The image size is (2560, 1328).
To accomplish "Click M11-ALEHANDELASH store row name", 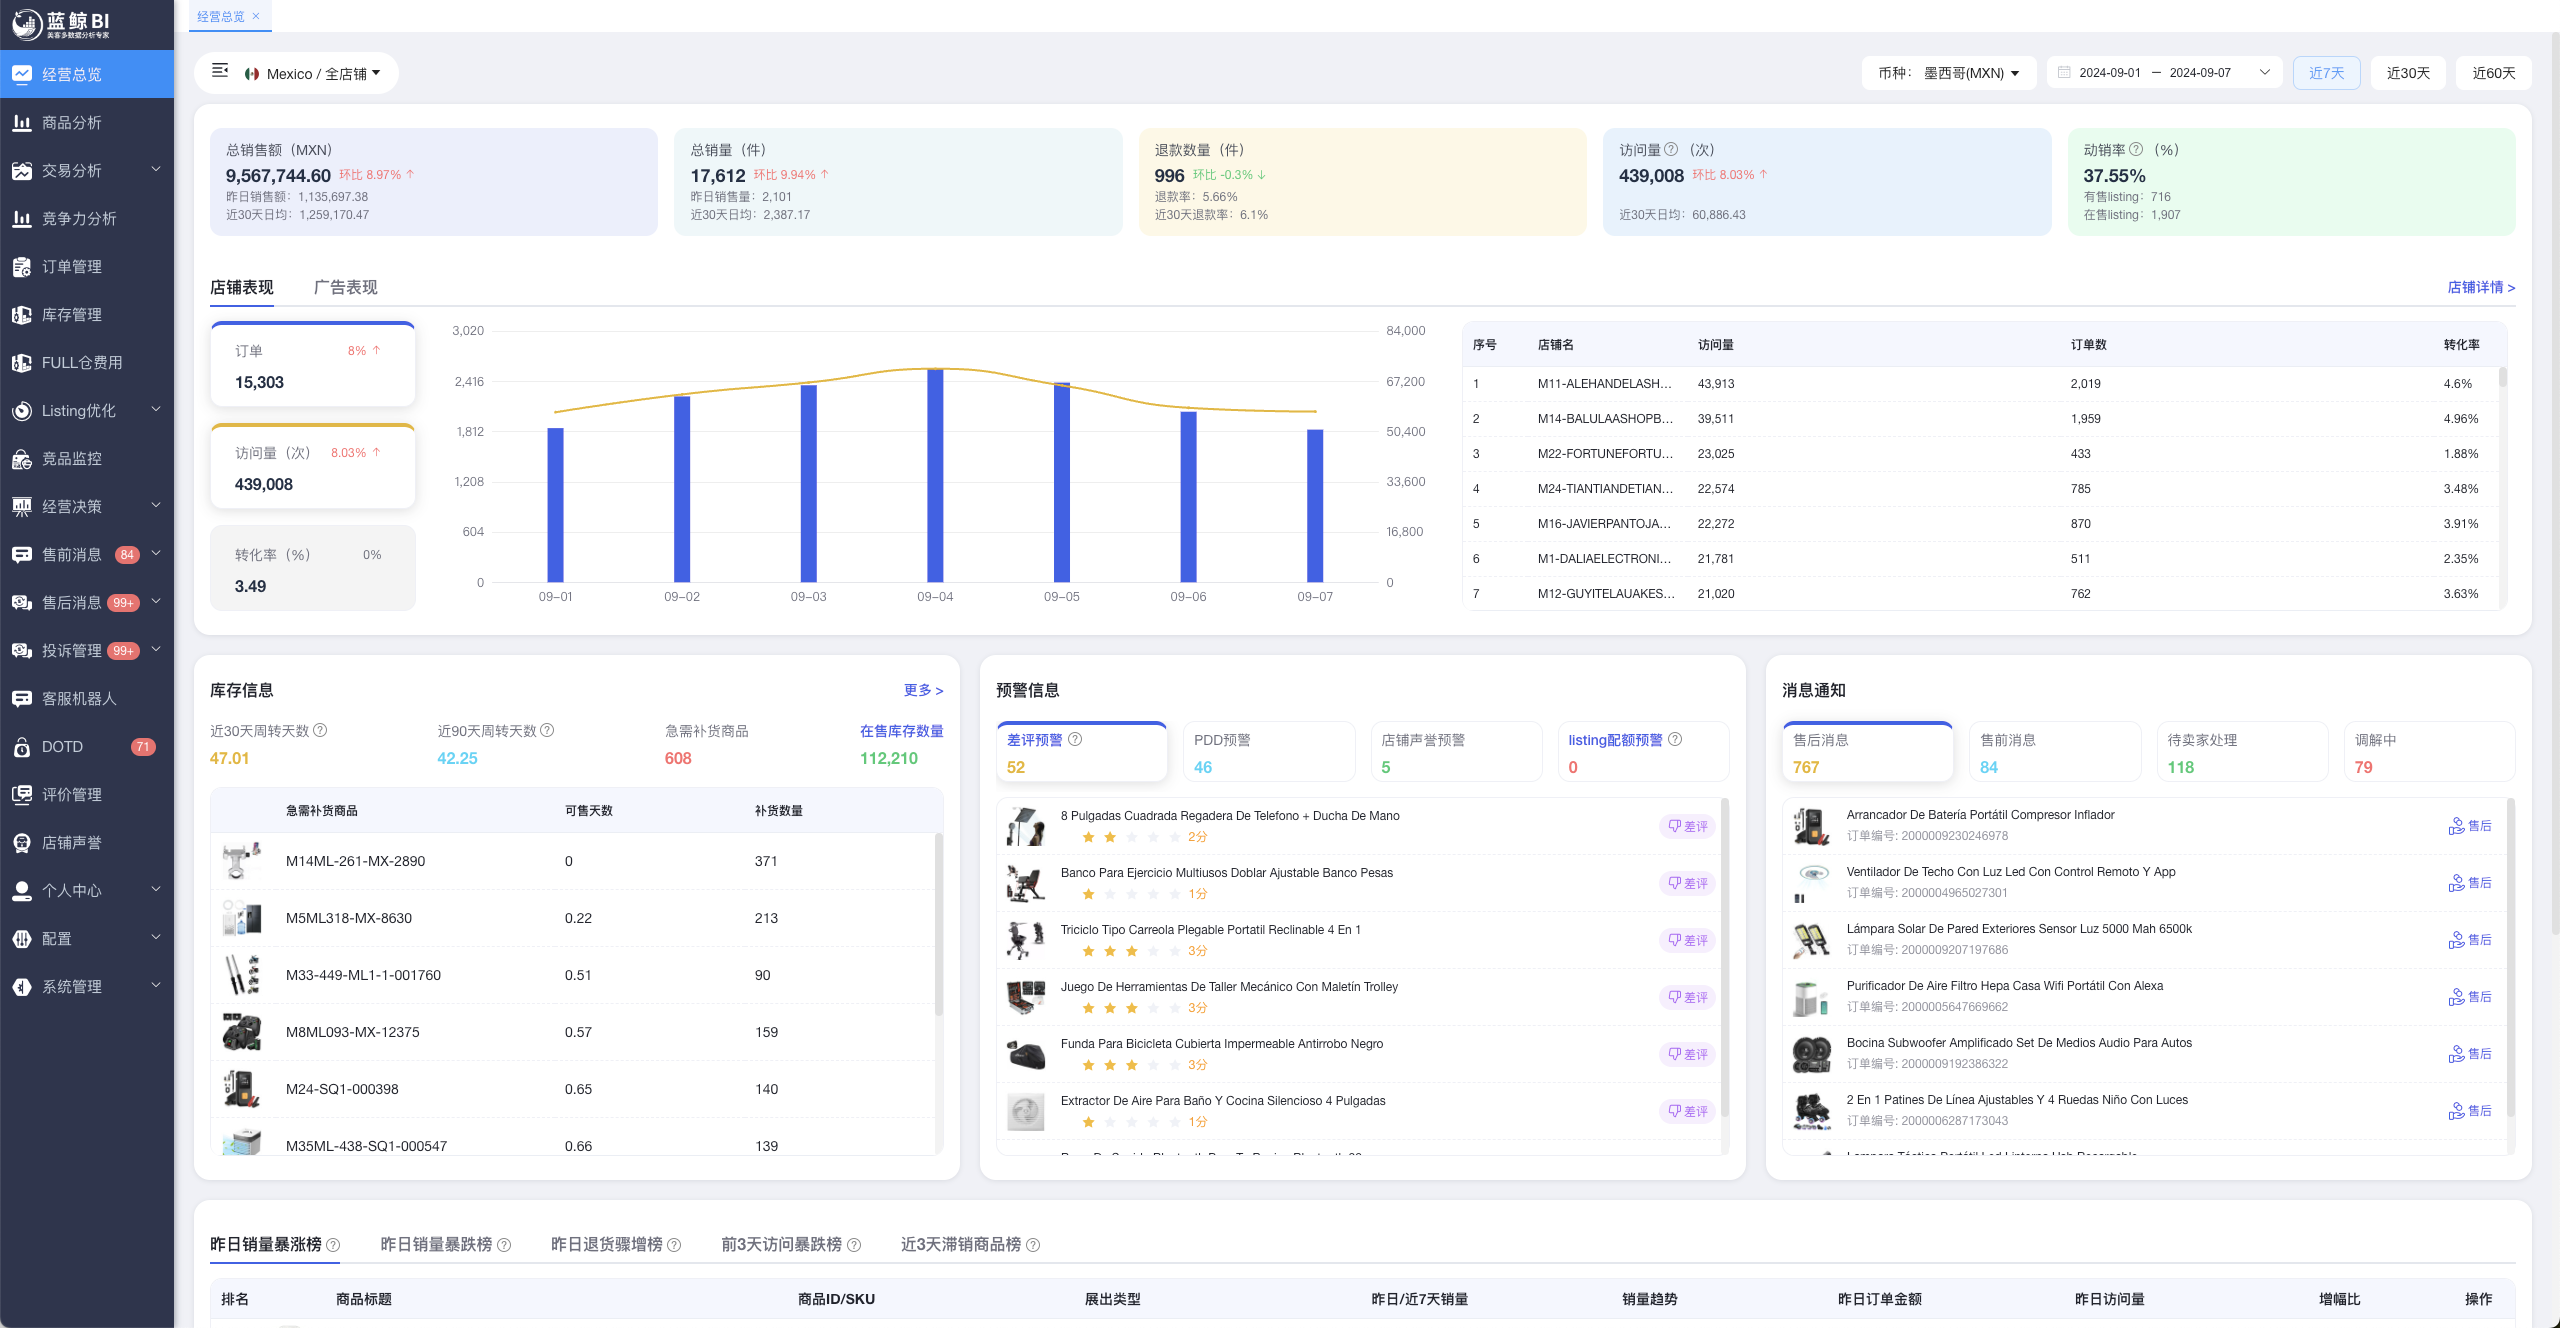I will click(1604, 384).
